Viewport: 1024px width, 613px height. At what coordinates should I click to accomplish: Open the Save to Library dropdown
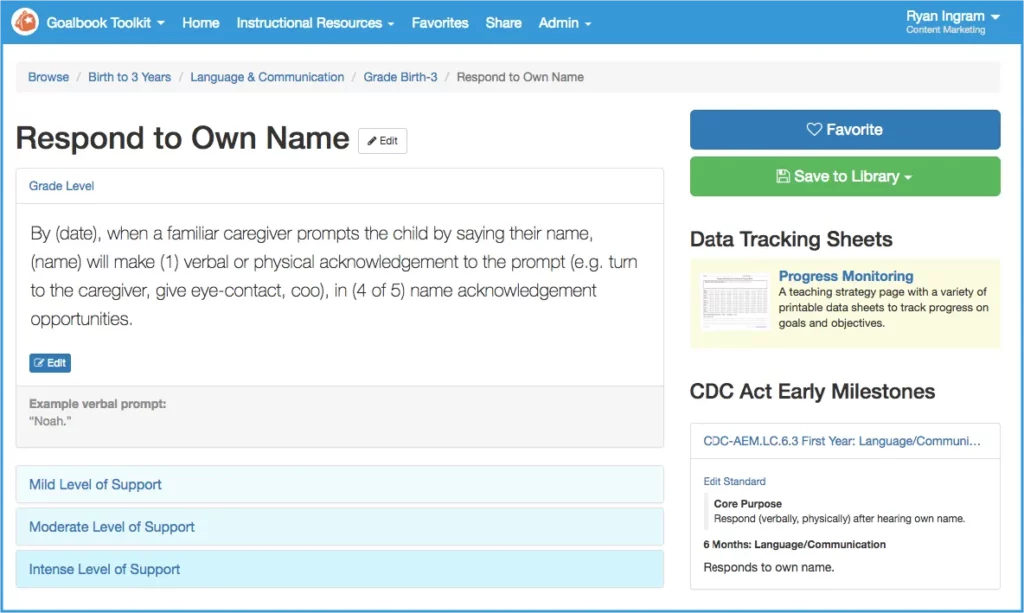pos(844,176)
